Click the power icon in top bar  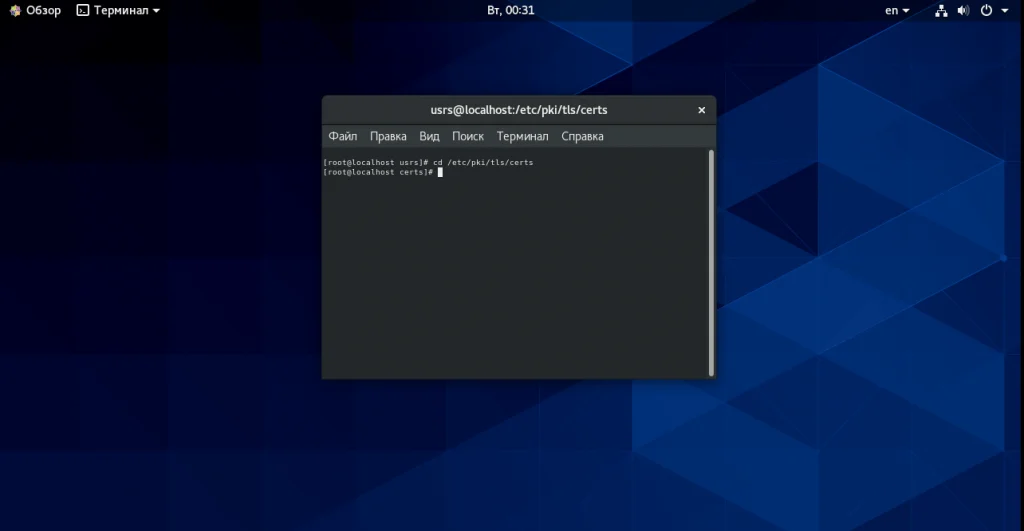[x=986, y=10]
